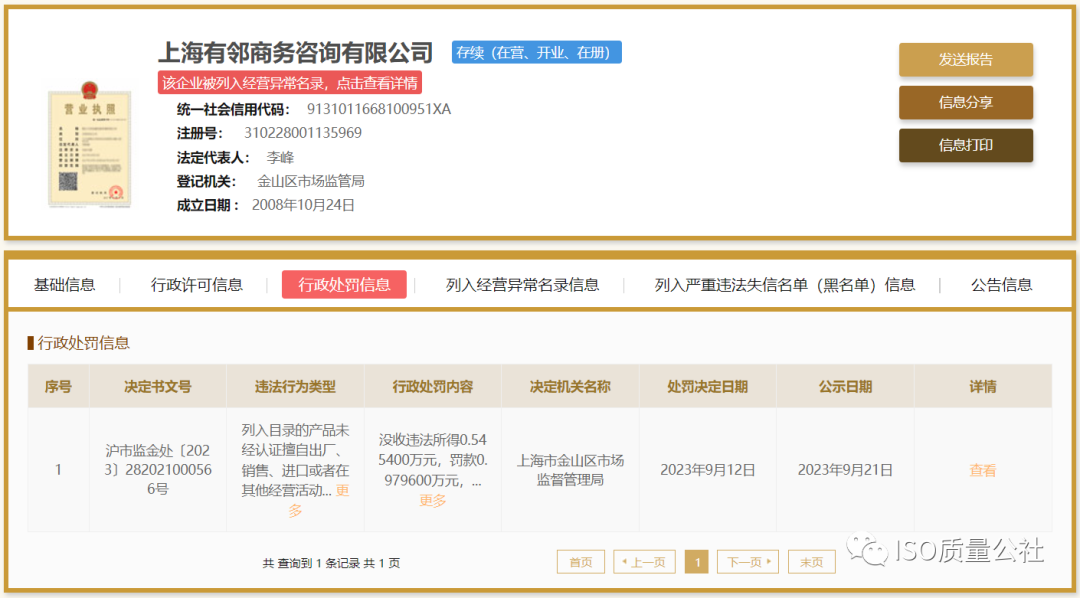Open the 行政许可信息 tab
Image resolution: width=1080 pixels, height=598 pixels.
coord(196,284)
